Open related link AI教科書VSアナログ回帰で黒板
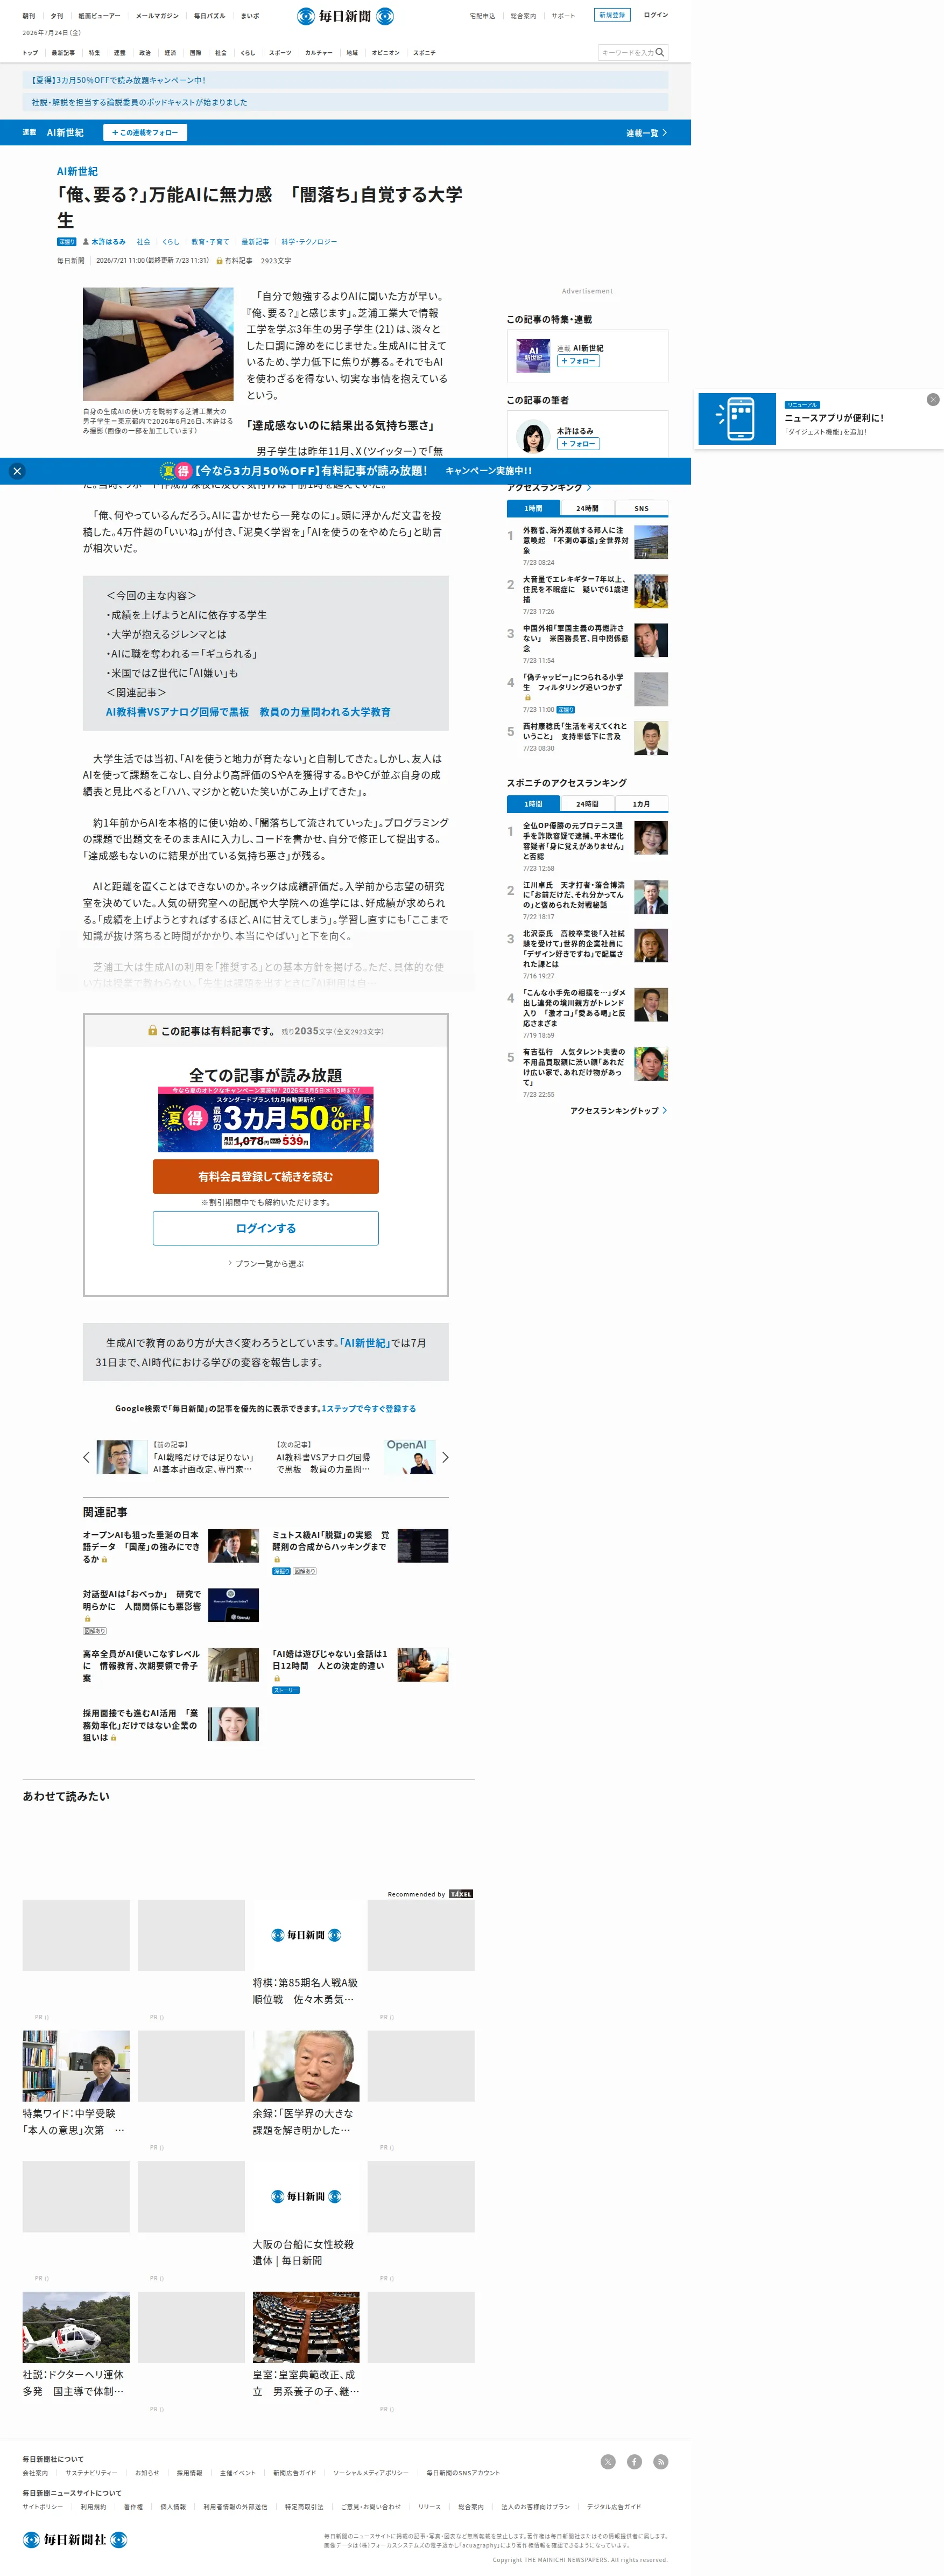 [x=248, y=712]
